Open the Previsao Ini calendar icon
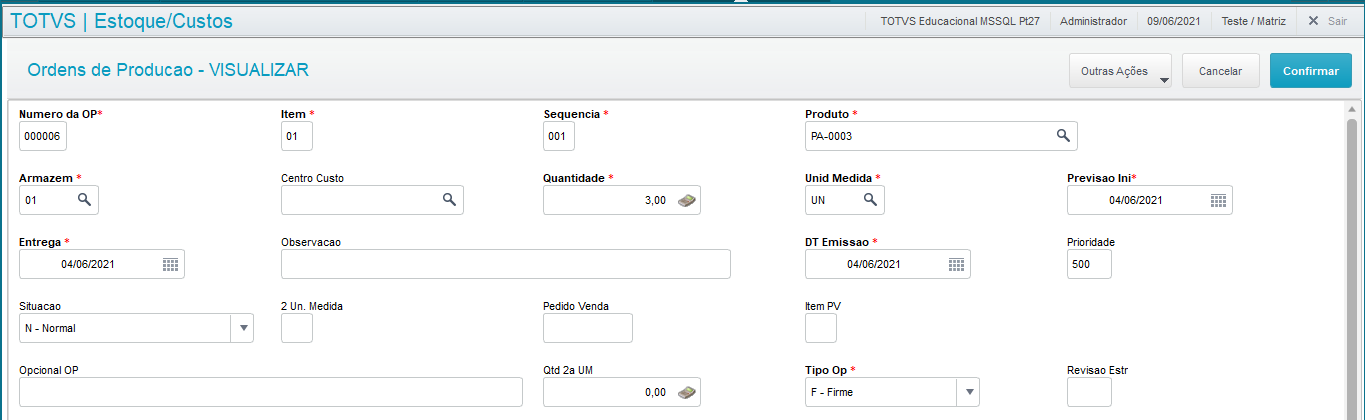The width and height of the screenshot is (1365, 420). (1218, 200)
